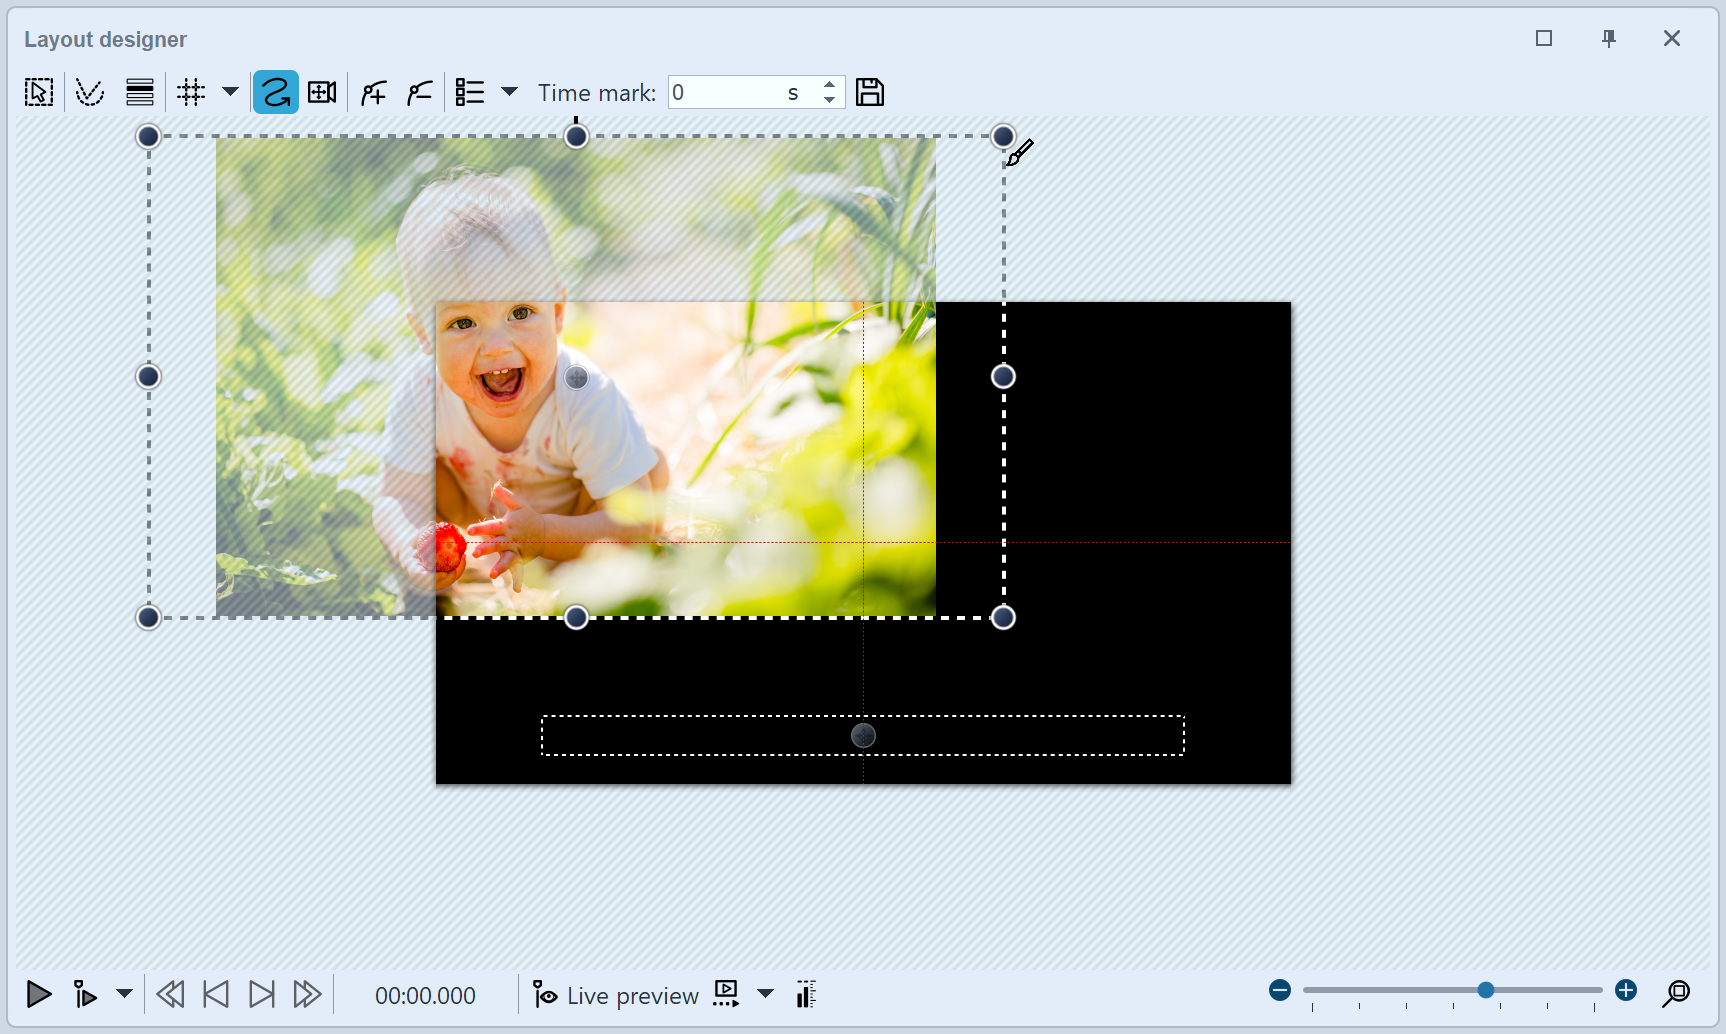Increase the Time mark value with up arrow
This screenshot has width=1726, height=1034.
click(829, 85)
